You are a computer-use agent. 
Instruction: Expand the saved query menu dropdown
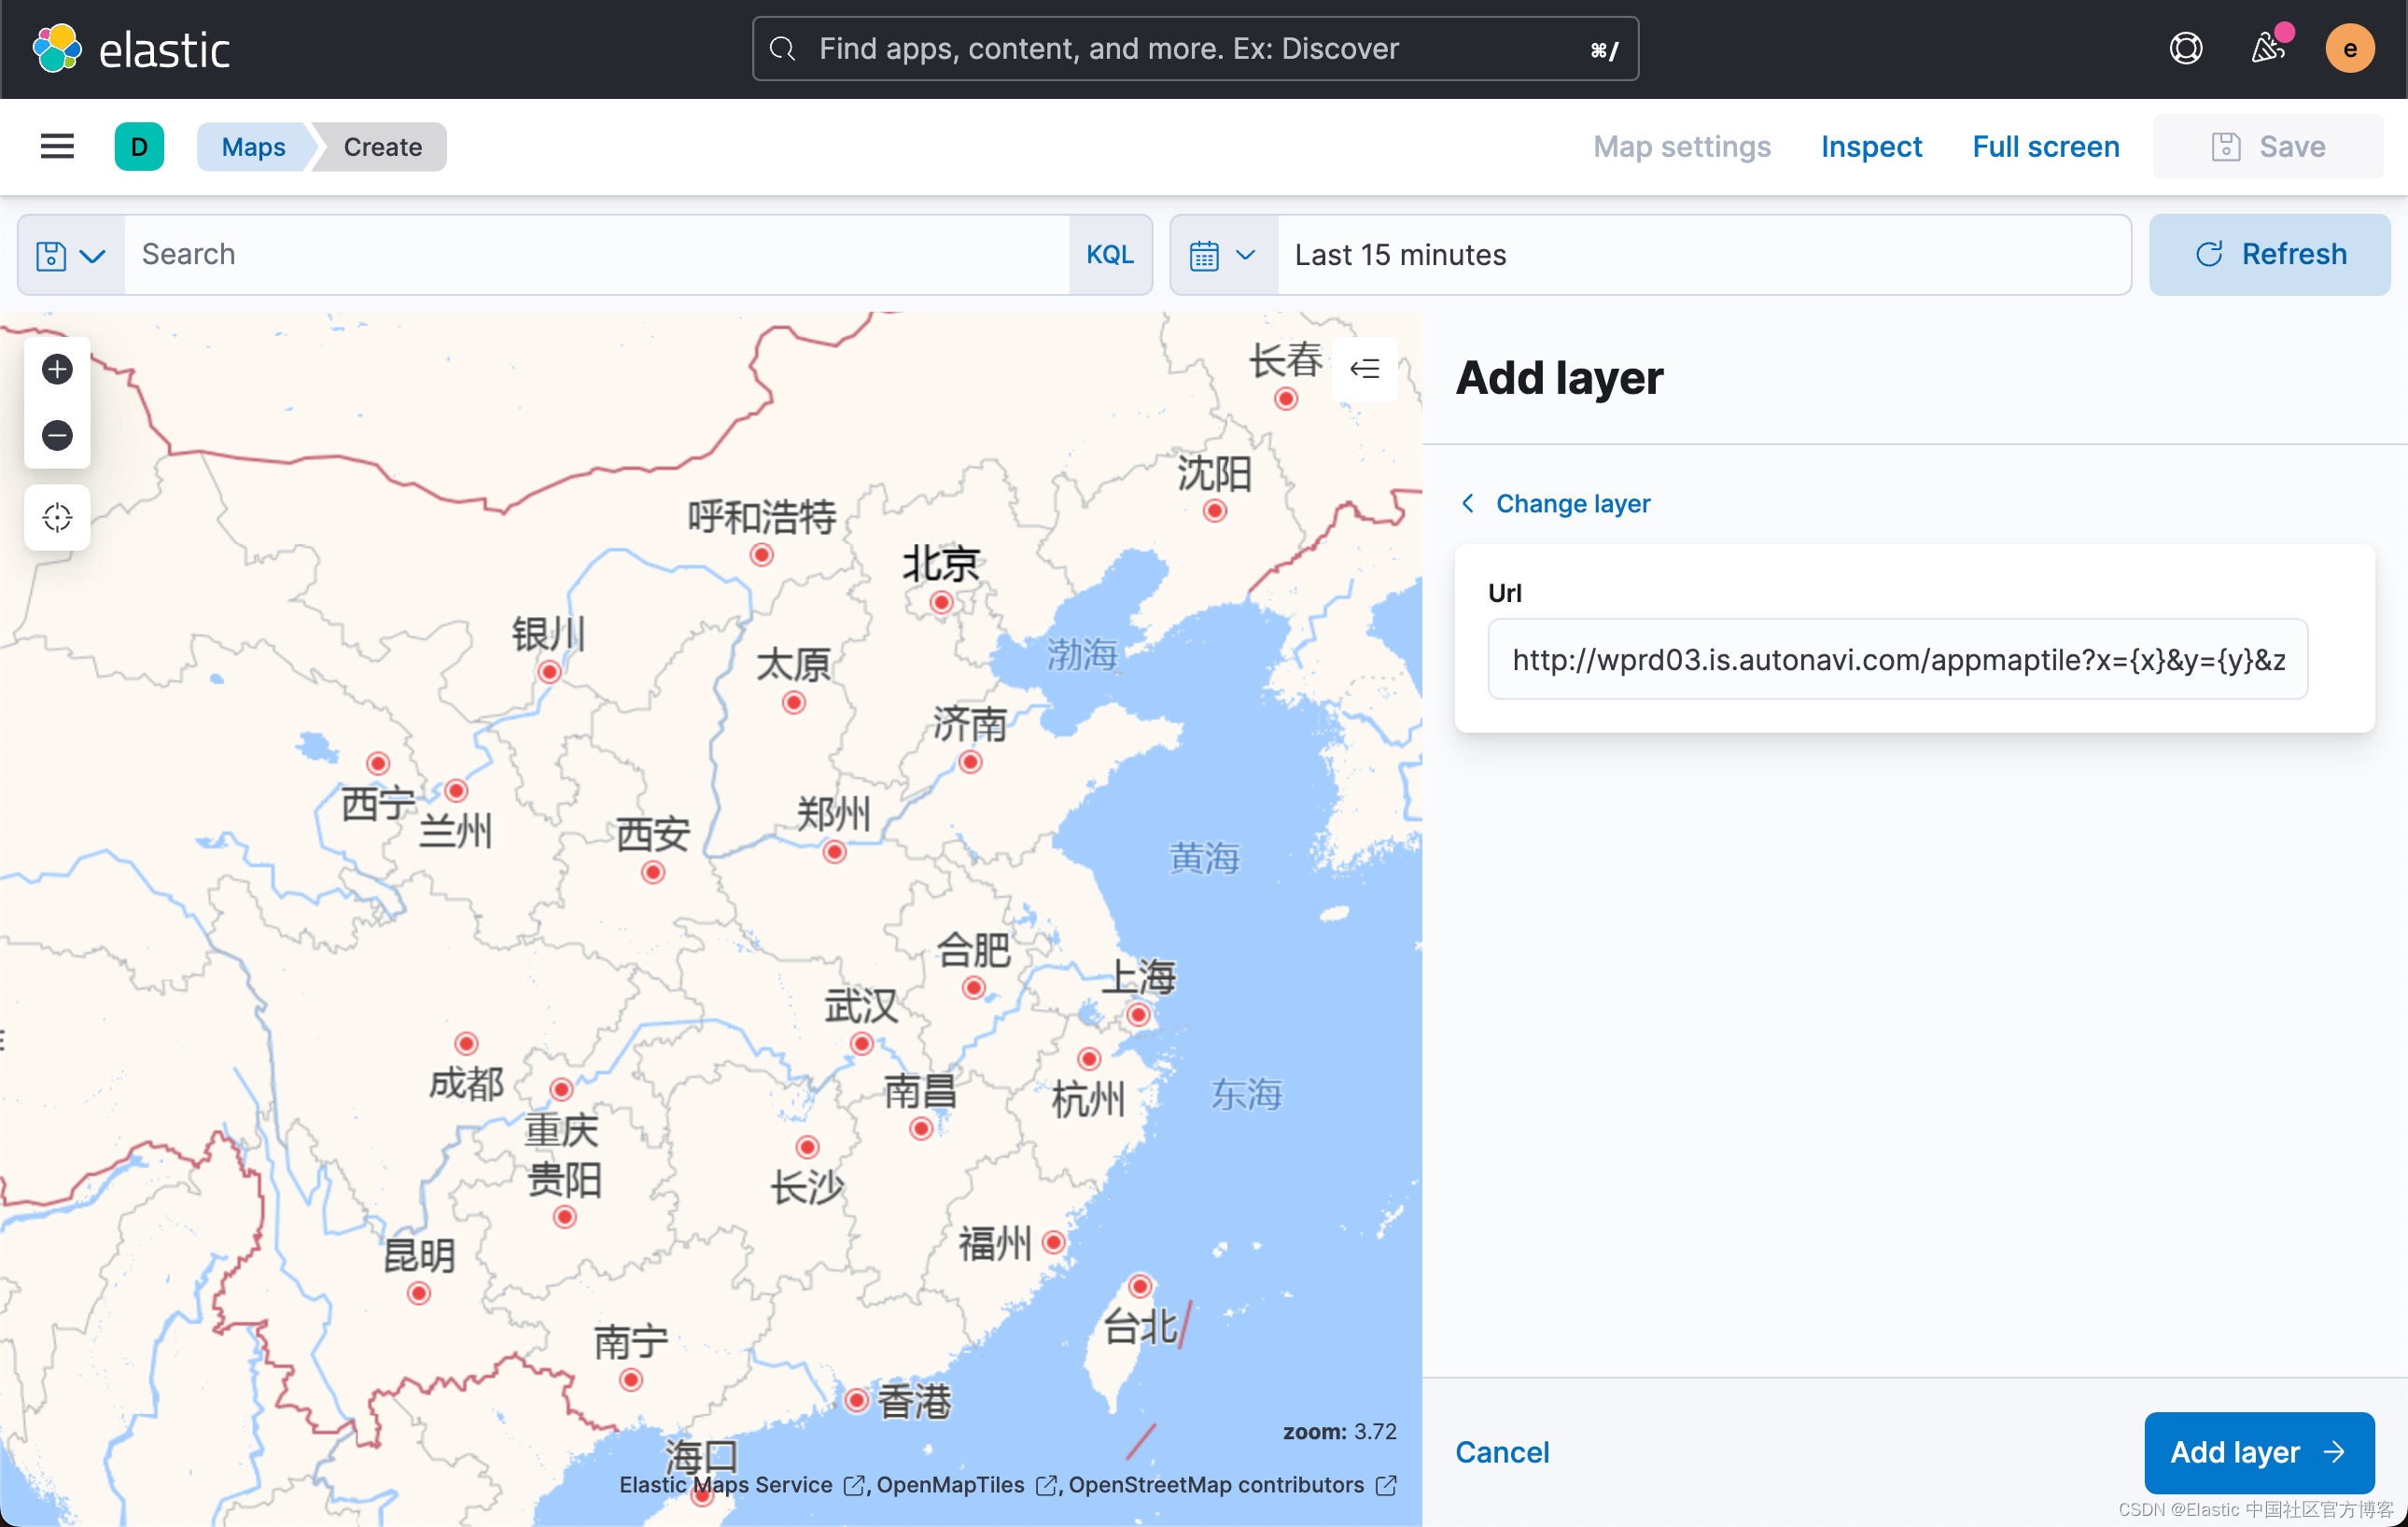(70, 255)
